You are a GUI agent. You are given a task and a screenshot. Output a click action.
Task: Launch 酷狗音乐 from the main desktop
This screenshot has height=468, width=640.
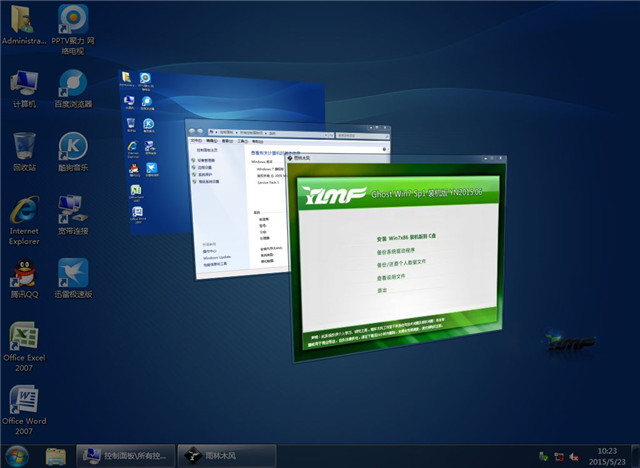(73, 151)
